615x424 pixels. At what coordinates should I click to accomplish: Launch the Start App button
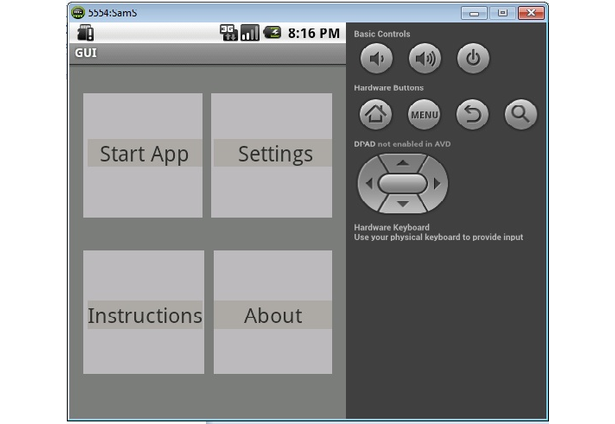point(143,155)
